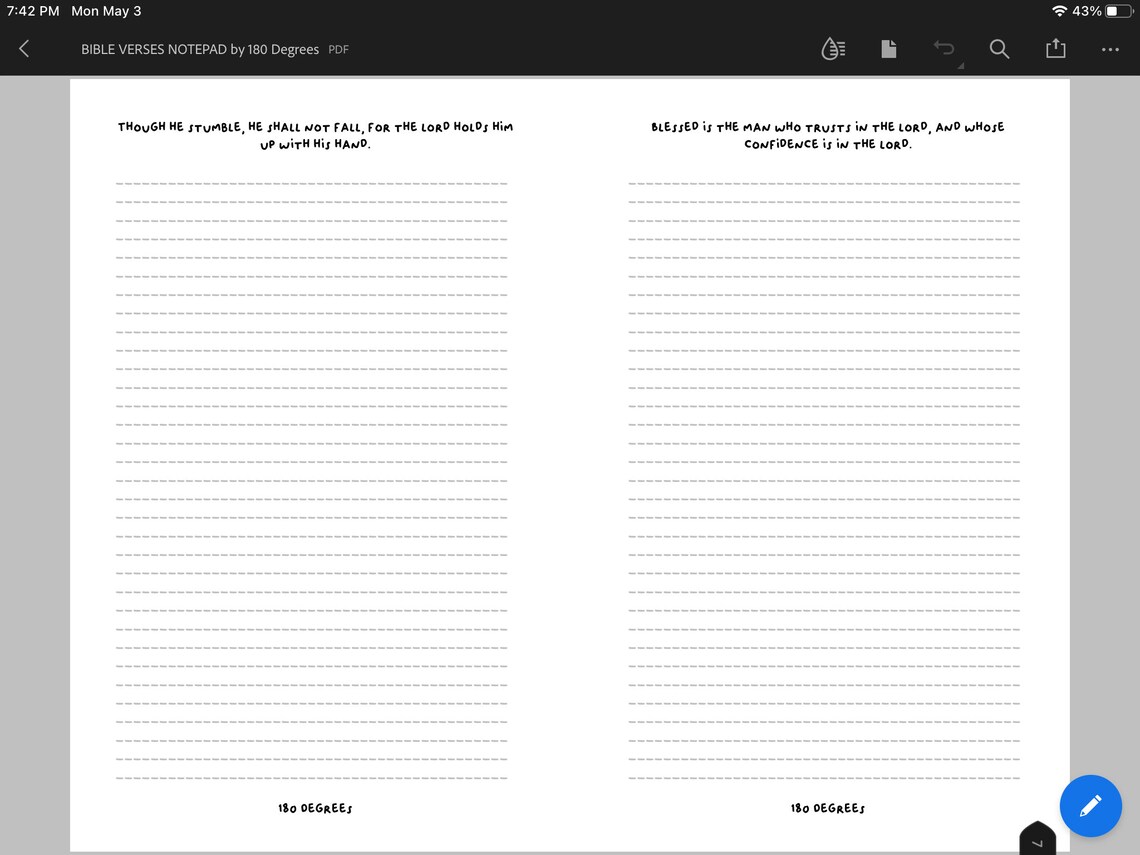The image size is (1140, 855).
Task: Tap the PDF file type label
Action: click(x=339, y=49)
